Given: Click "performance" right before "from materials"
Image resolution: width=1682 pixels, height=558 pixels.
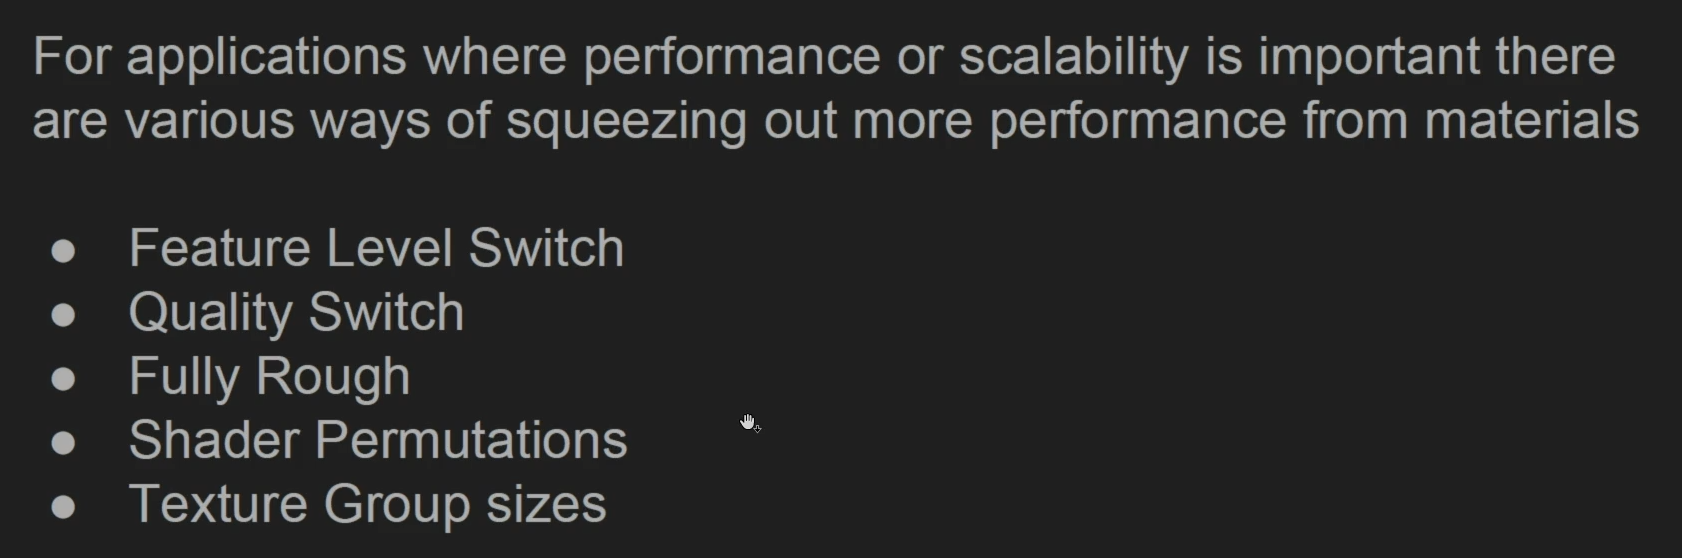Looking at the screenshot, I should (x=1138, y=122).
